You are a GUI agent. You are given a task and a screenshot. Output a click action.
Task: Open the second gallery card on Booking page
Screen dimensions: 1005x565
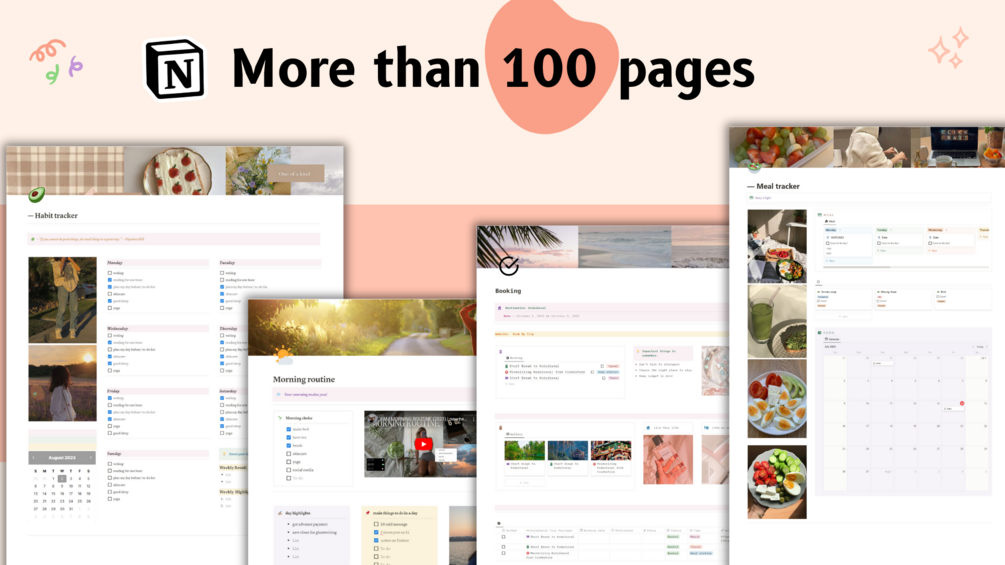(567, 457)
